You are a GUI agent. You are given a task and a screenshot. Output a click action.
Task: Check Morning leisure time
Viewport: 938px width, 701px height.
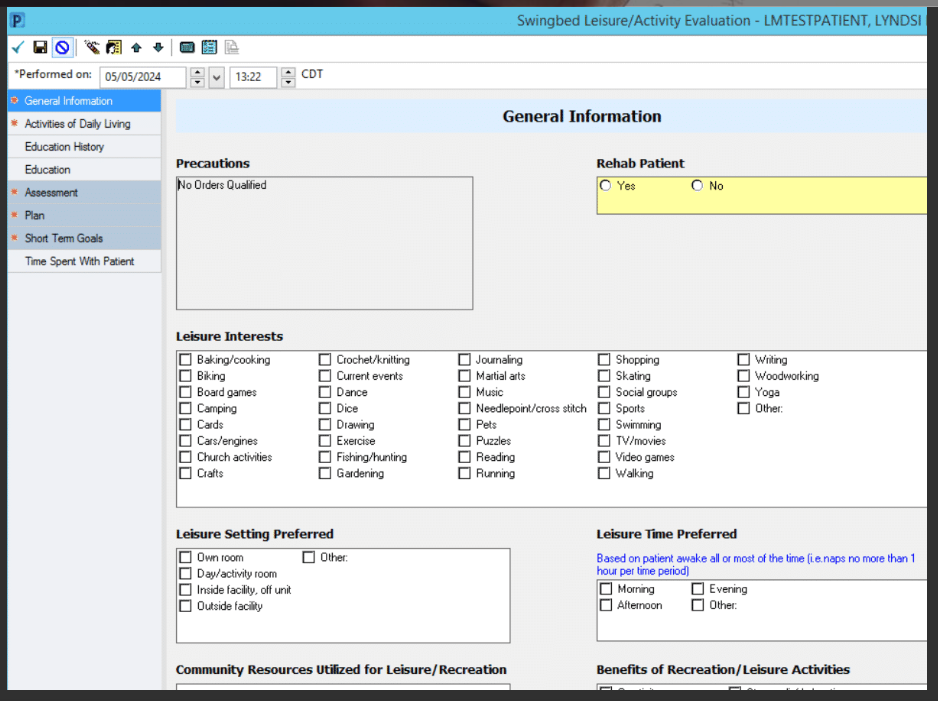click(606, 589)
